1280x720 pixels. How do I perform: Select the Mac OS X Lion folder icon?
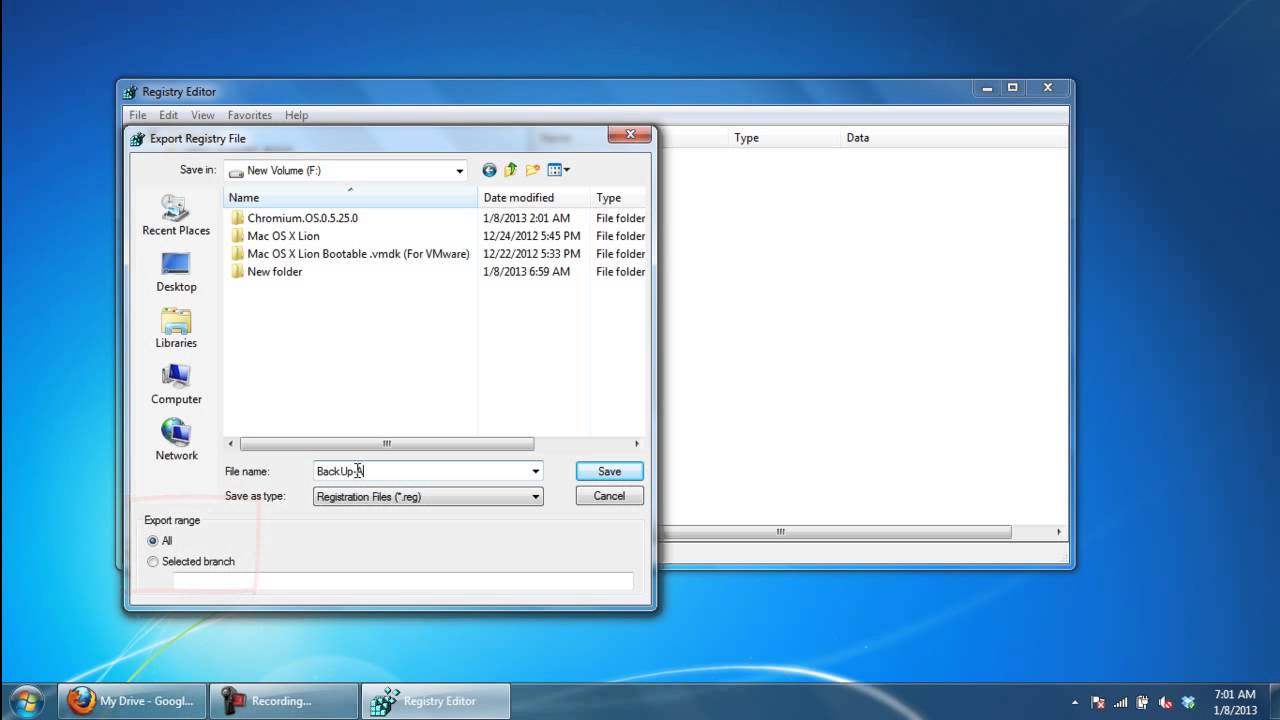pyautogui.click(x=237, y=236)
